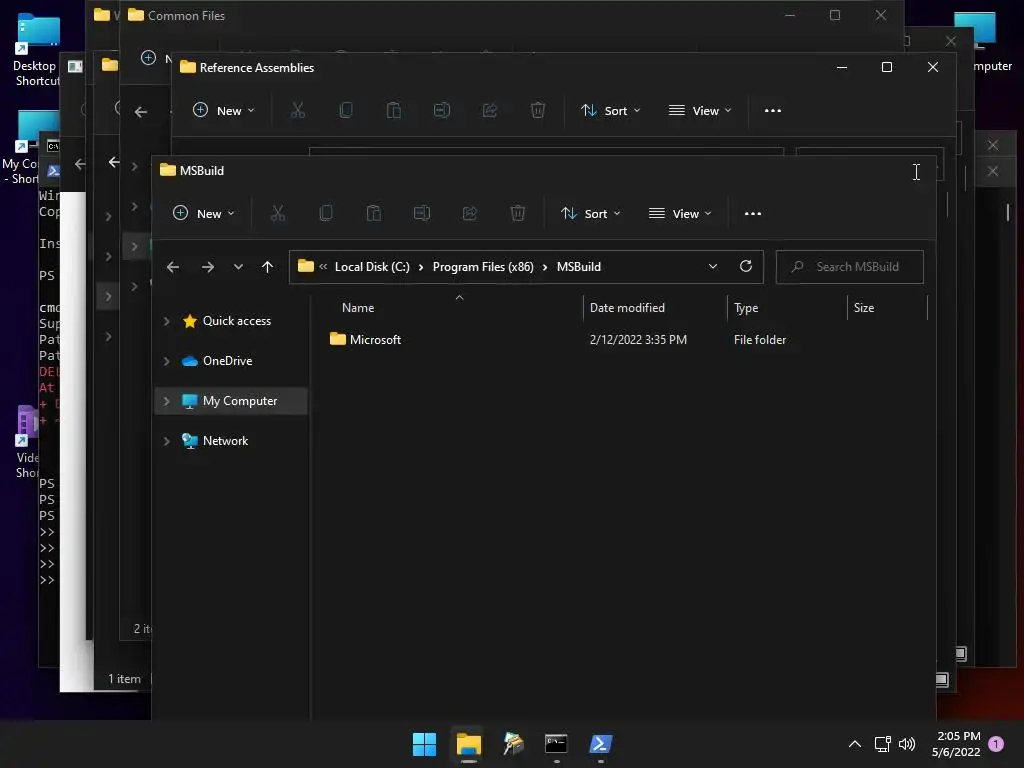Sort by Date modified column header
The width and height of the screenshot is (1024, 768).
pyautogui.click(x=627, y=308)
